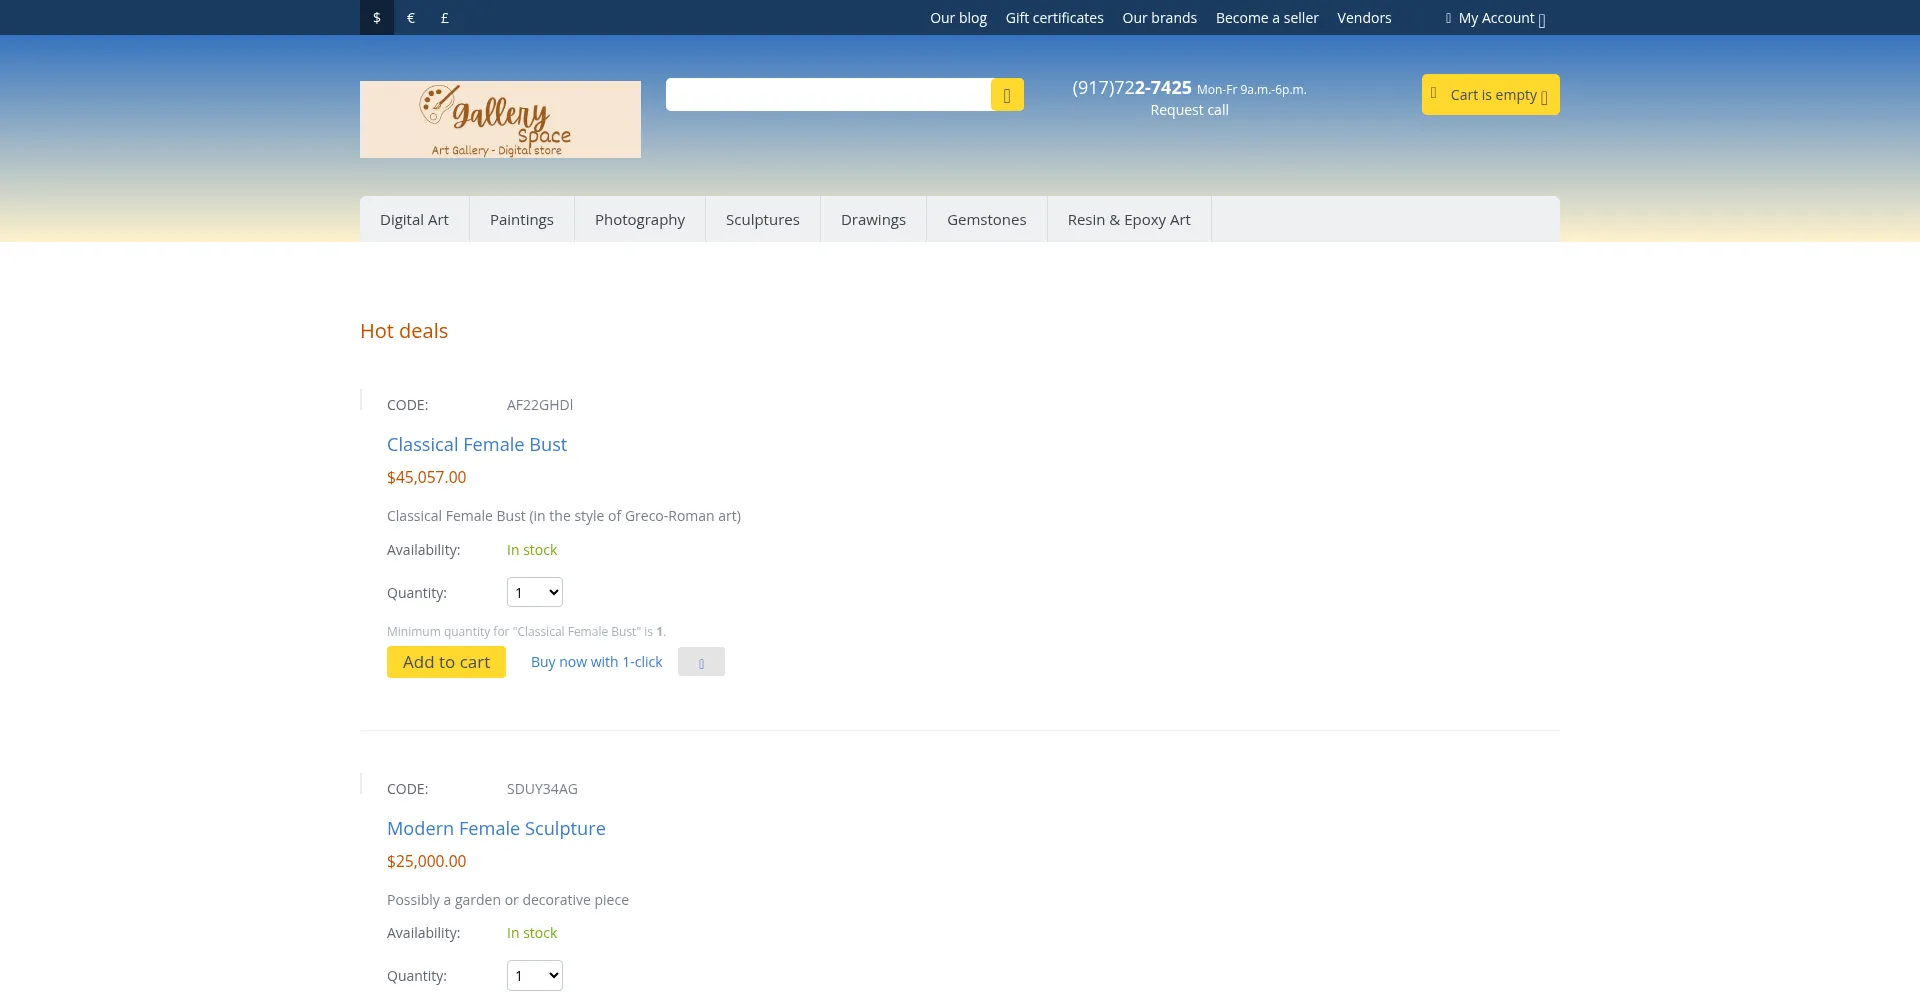
Task: Click the minimum quantity notice text
Action: click(x=527, y=632)
